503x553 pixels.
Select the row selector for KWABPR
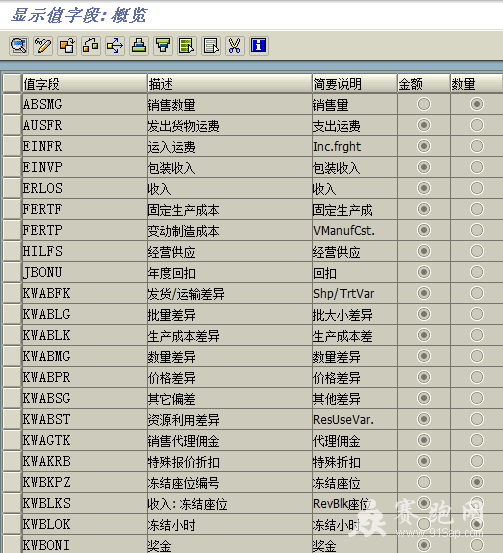(x=12, y=377)
